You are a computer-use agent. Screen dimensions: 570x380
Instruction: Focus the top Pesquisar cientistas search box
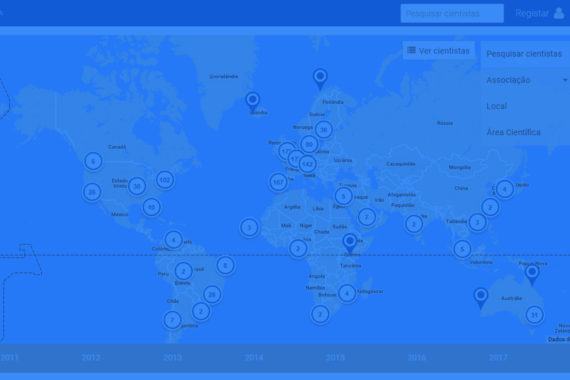(452, 13)
